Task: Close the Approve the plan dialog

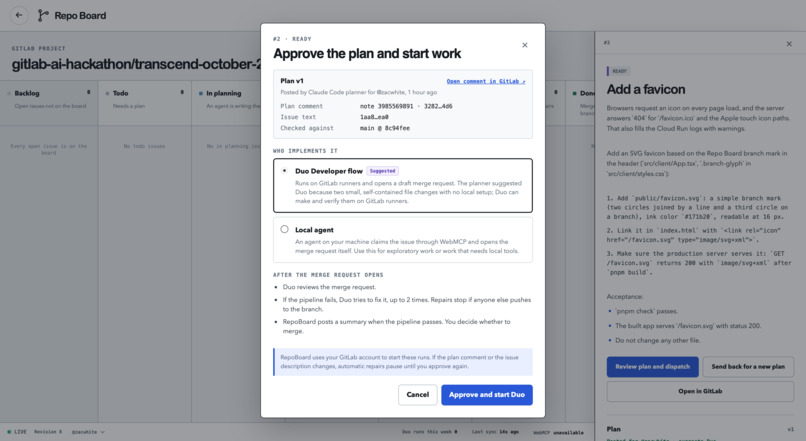Action: click(525, 45)
